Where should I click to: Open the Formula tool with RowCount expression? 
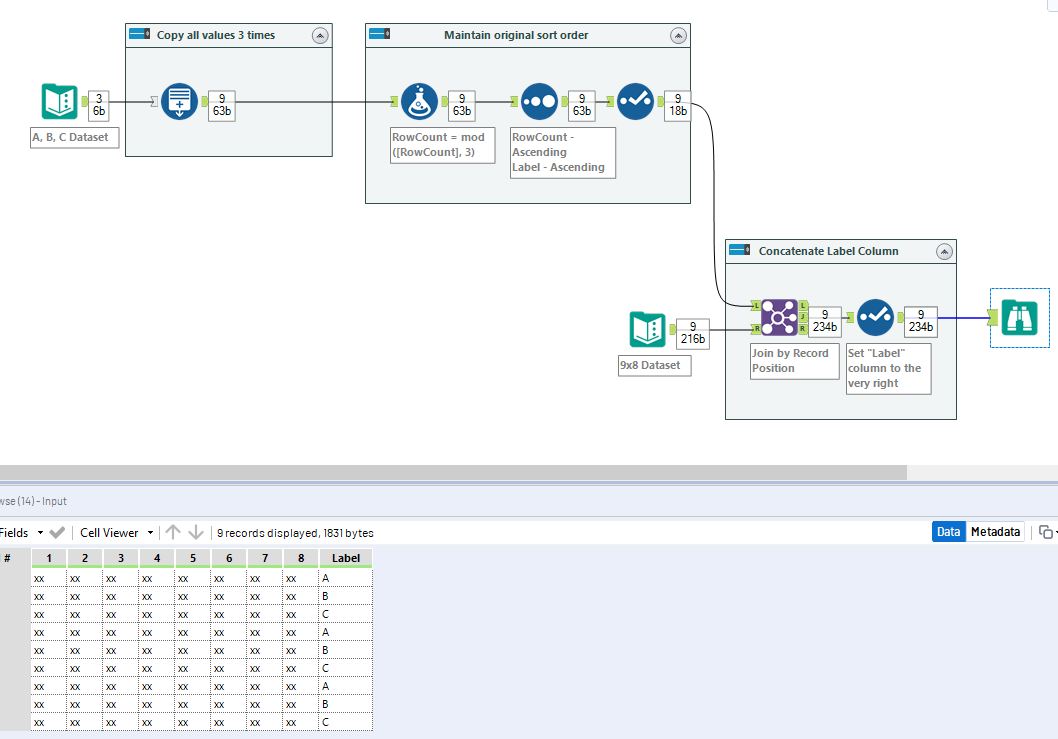point(418,100)
